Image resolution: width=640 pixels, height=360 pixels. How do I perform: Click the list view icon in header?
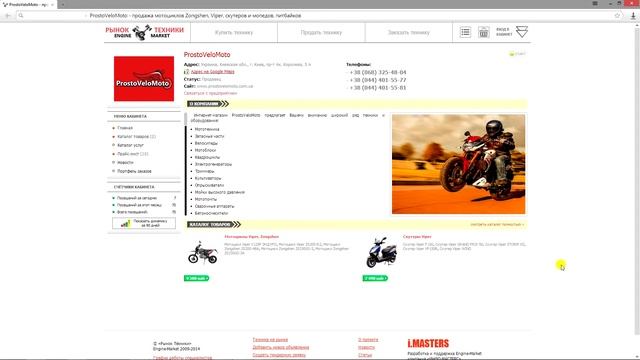click(x=465, y=32)
